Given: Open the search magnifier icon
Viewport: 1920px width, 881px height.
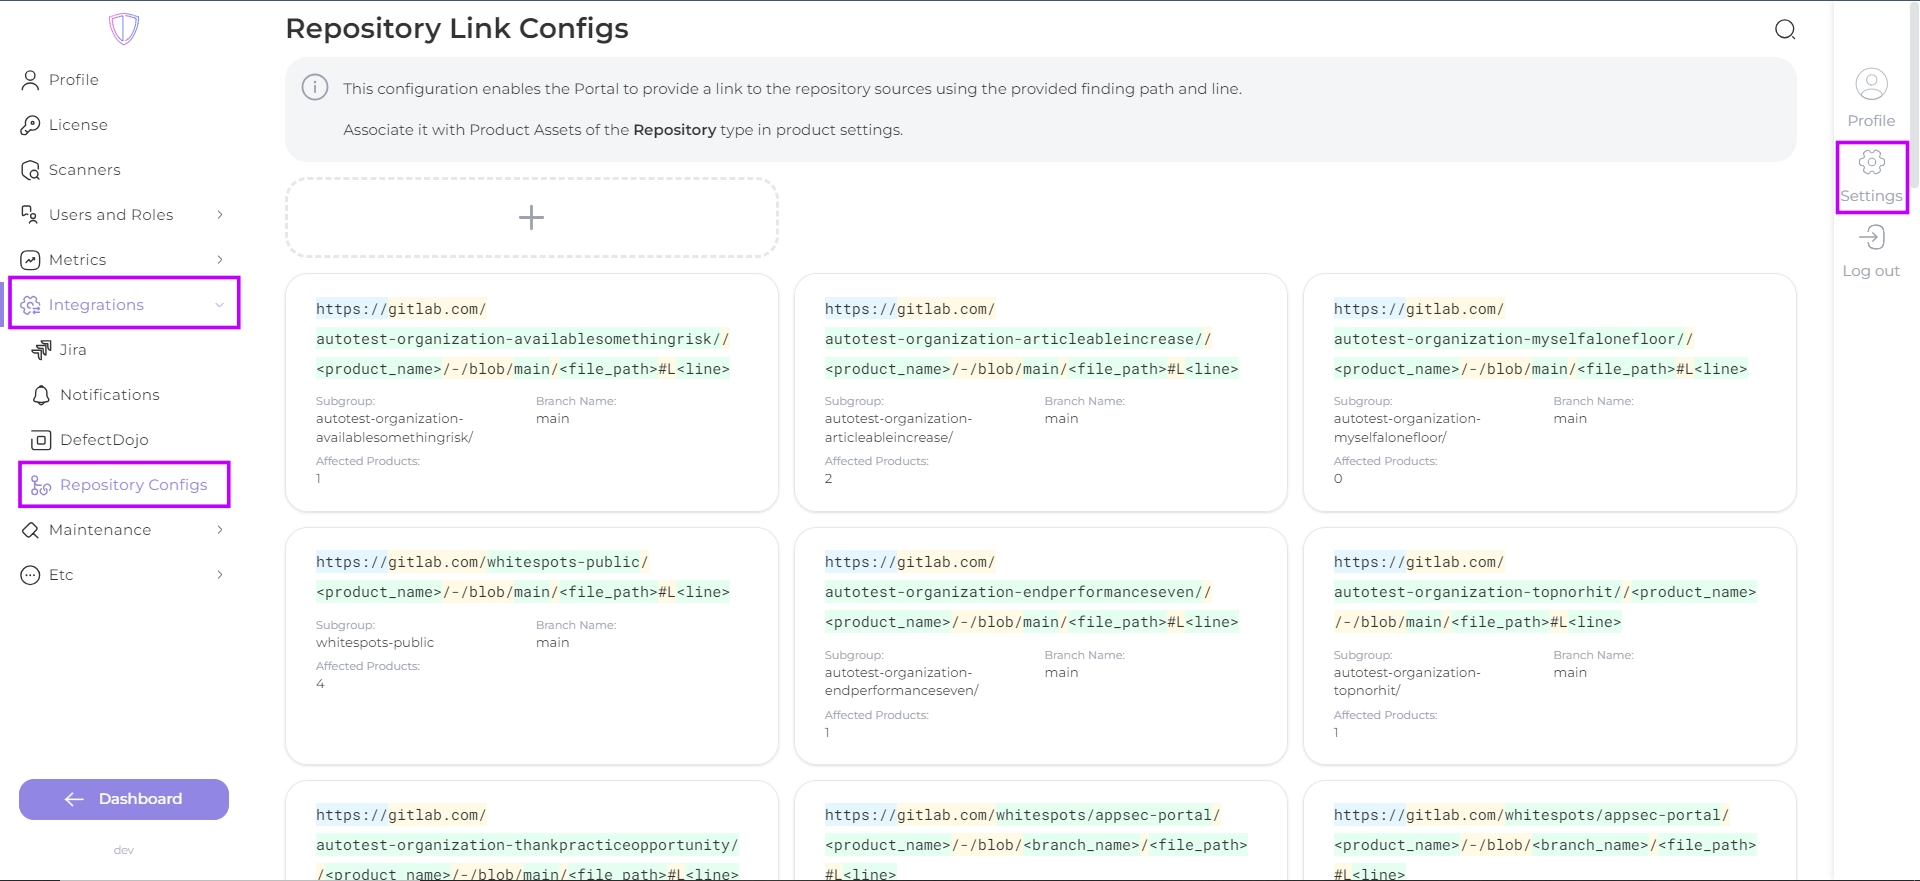Looking at the screenshot, I should 1785,30.
